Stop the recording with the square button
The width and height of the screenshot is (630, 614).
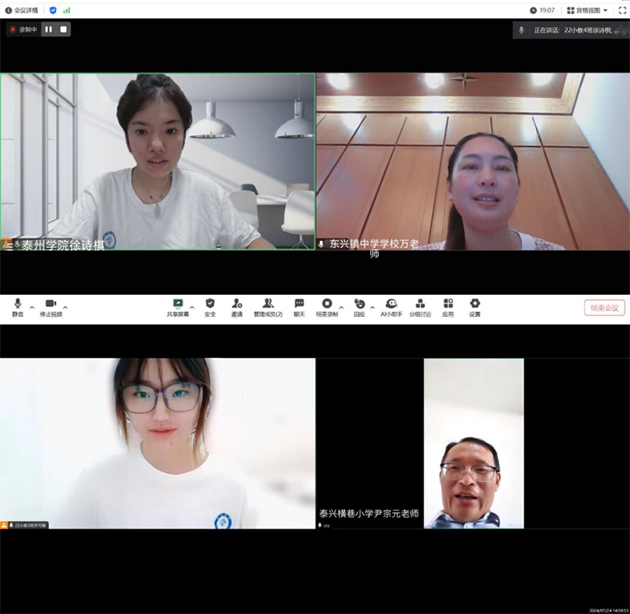[x=63, y=30]
